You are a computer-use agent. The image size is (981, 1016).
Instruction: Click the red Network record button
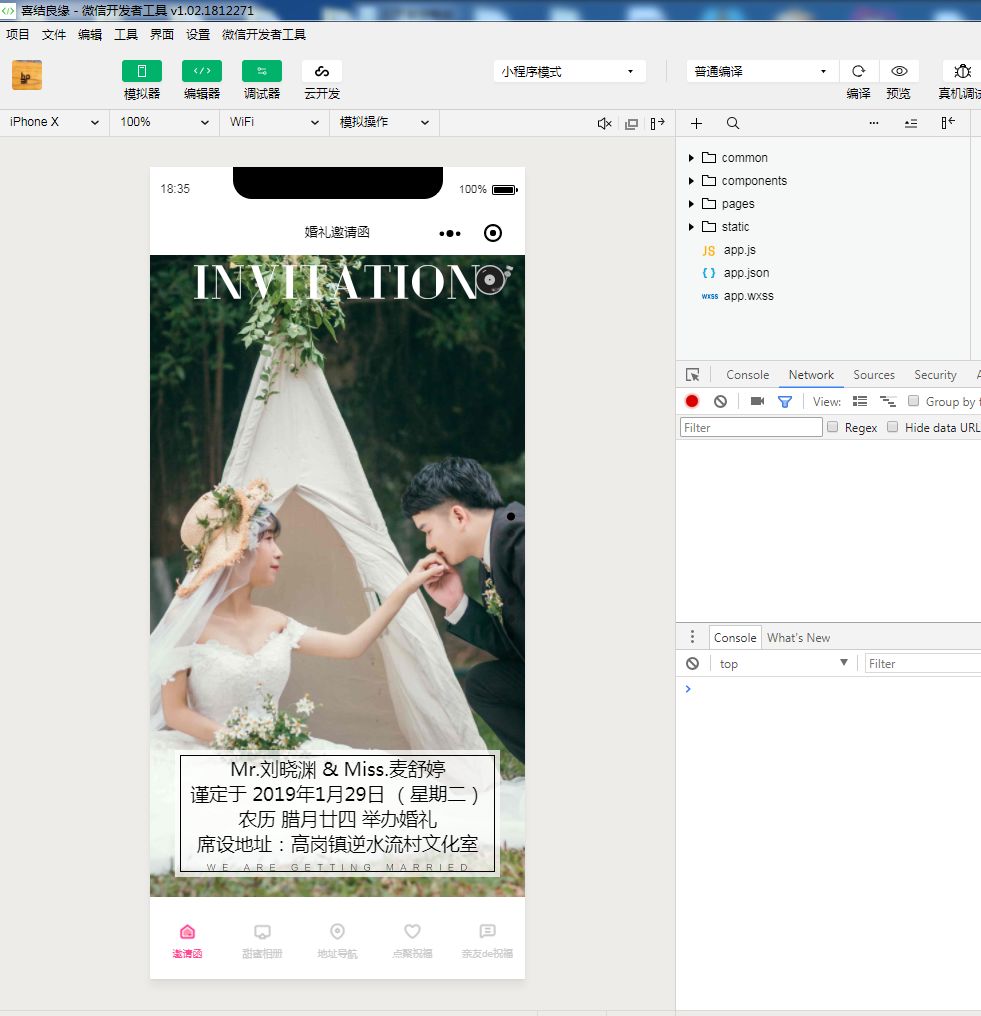click(x=692, y=401)
